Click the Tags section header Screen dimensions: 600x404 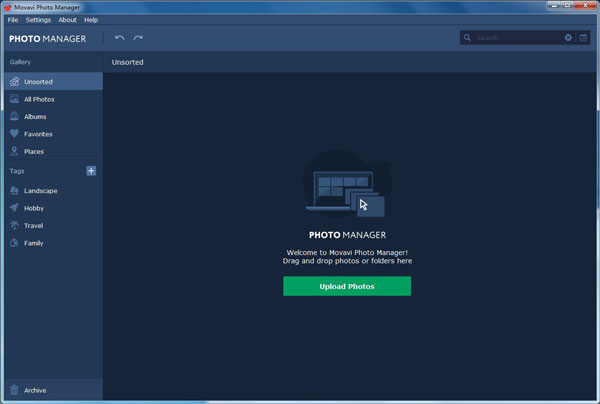pos(17,171)
